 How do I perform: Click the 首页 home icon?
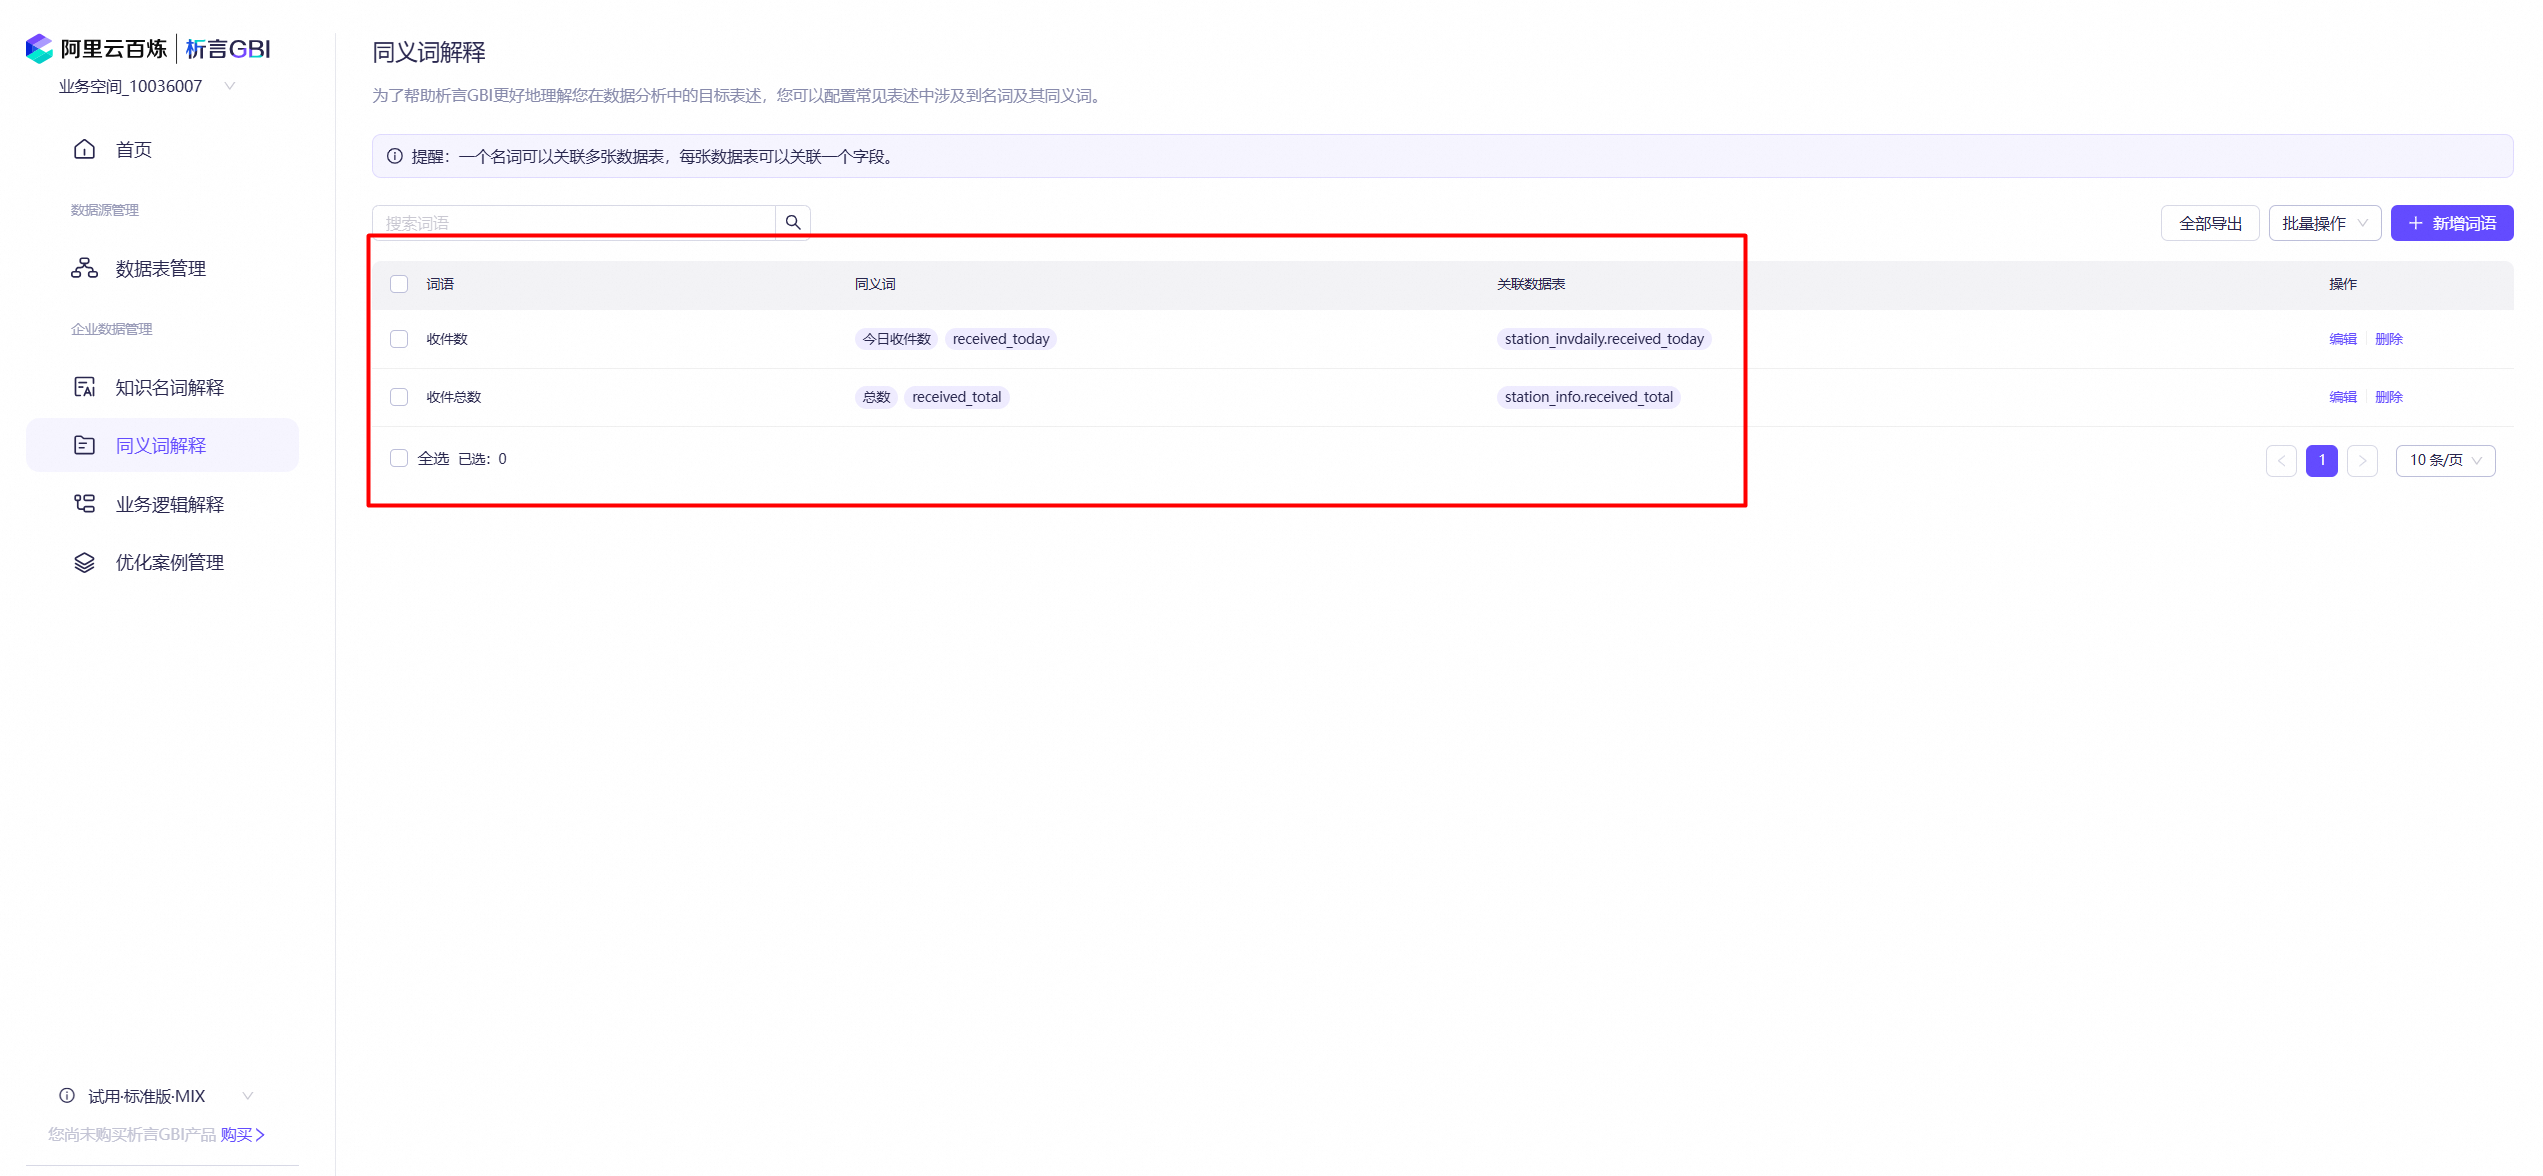(x=84, y=149)
